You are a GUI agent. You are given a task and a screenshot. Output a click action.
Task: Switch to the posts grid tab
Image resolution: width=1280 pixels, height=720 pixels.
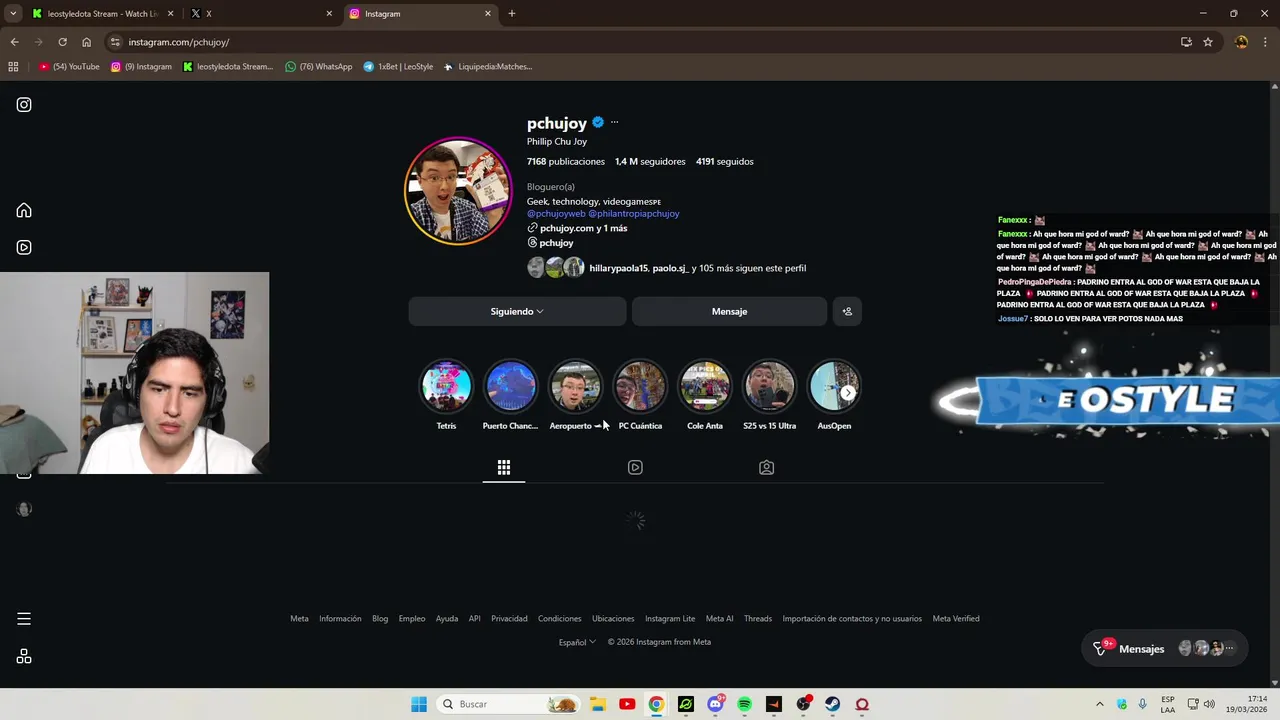504,467
